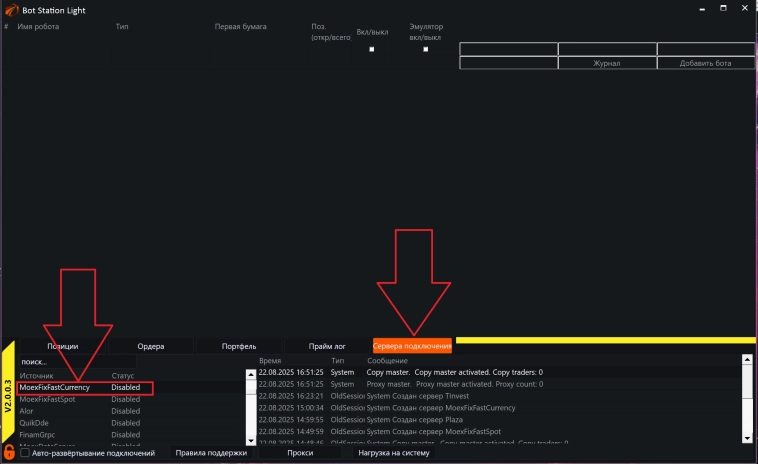Image resolution: width=758 pixels, height=464 pixels.
Task: Open Нагрузка на систему
Action: pos(394,453)
